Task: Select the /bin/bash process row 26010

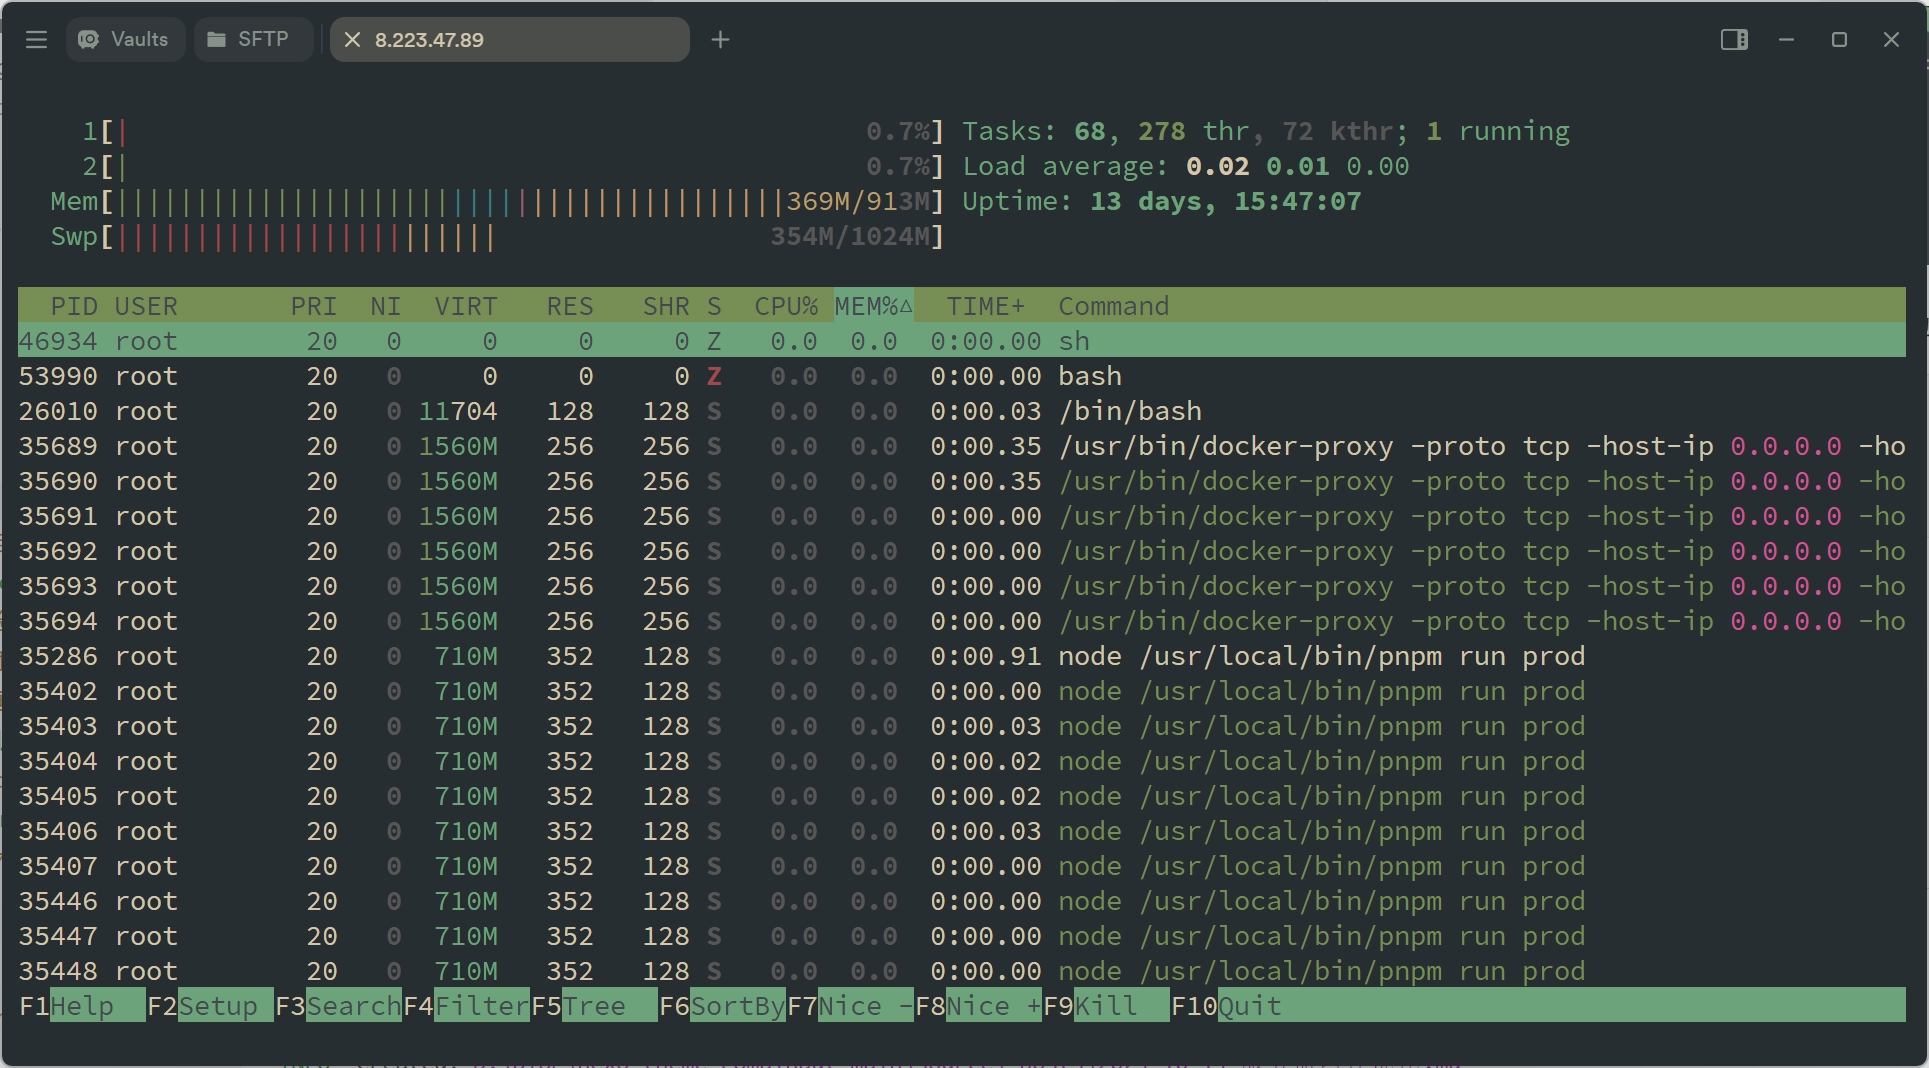Action: coord(962,411)
